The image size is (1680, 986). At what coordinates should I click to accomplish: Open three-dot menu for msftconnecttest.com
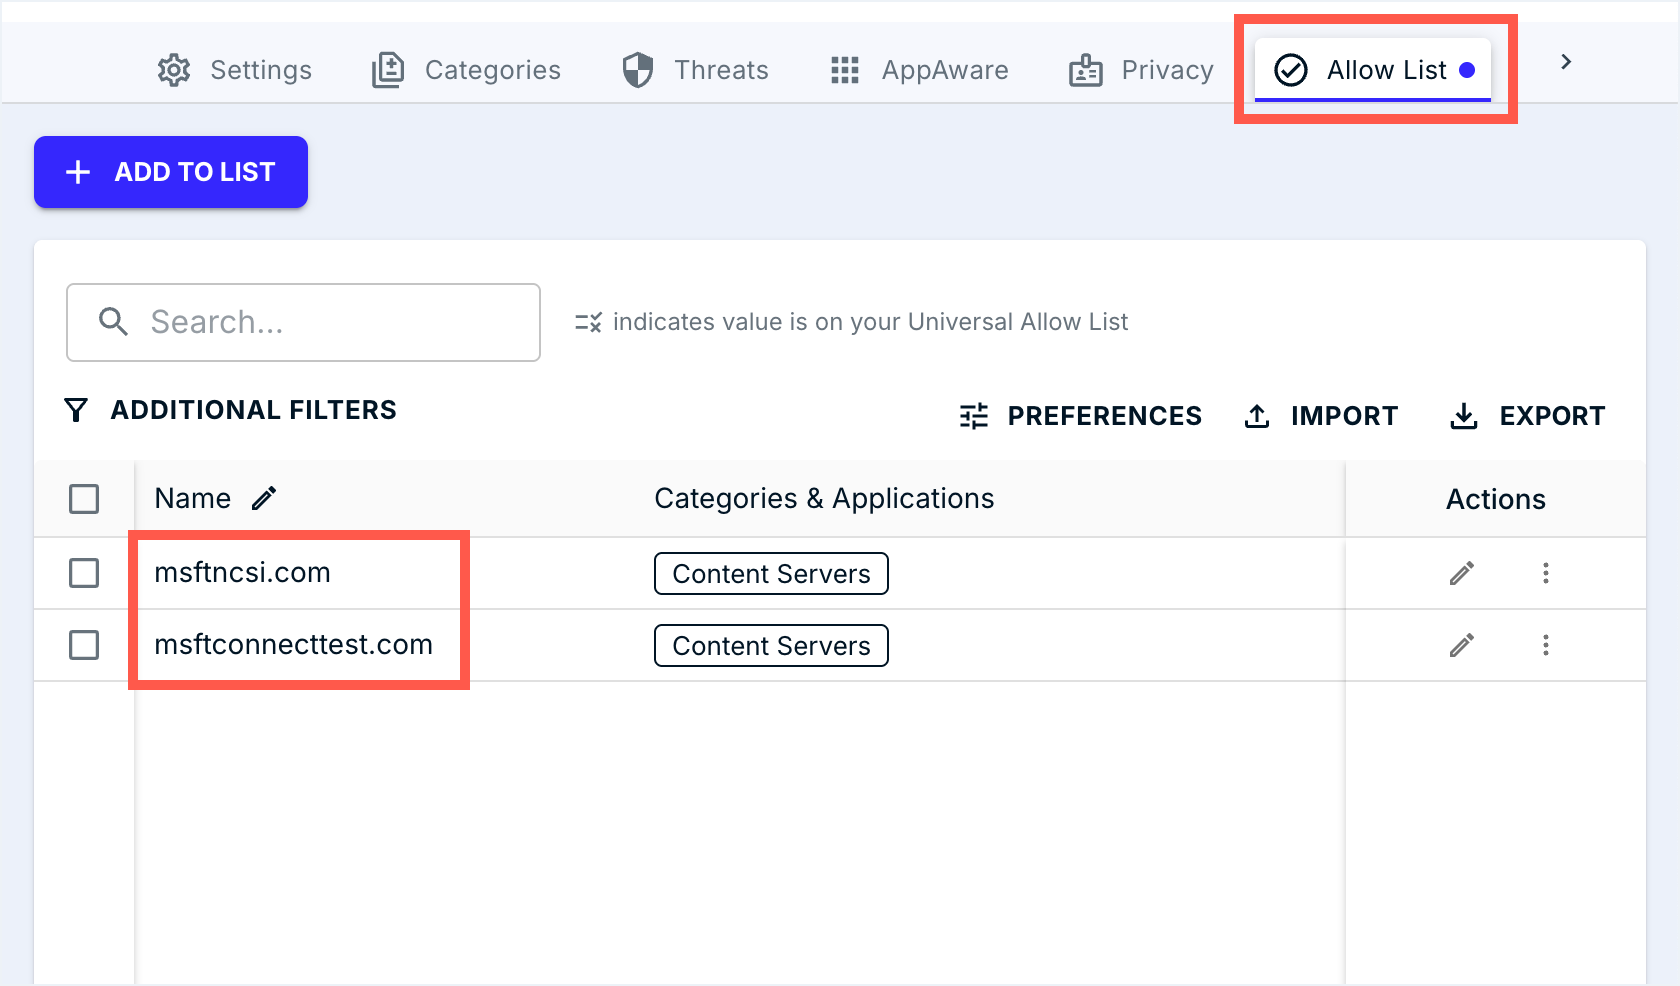[1545, 645]
